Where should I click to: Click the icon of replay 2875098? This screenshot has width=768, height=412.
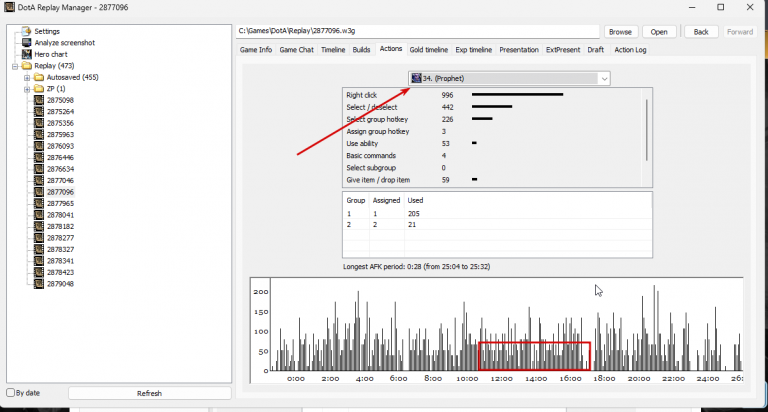39,100
